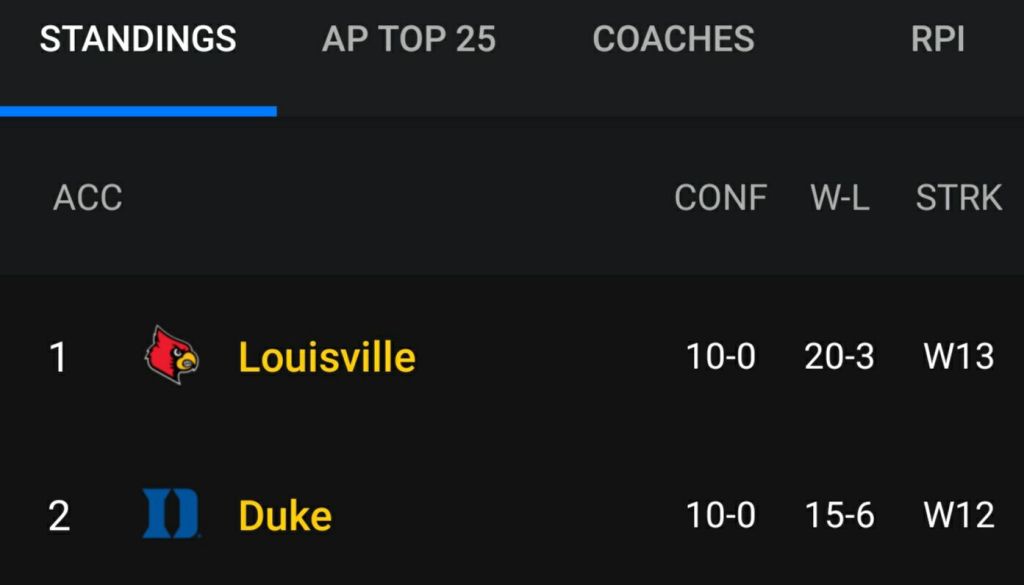This screenshot has width=1024, height=585.
Task: Click the CONF column header
Action: click(x=720, y=198)
